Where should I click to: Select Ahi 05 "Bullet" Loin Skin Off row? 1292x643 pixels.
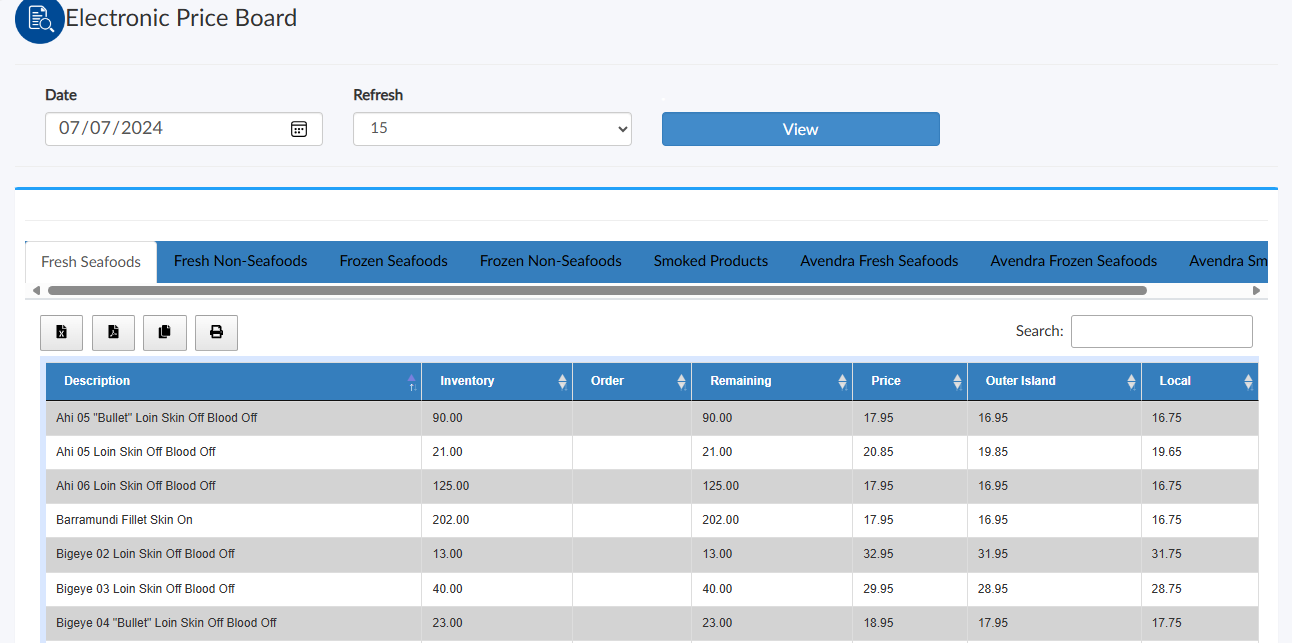[x=652, y=418]
